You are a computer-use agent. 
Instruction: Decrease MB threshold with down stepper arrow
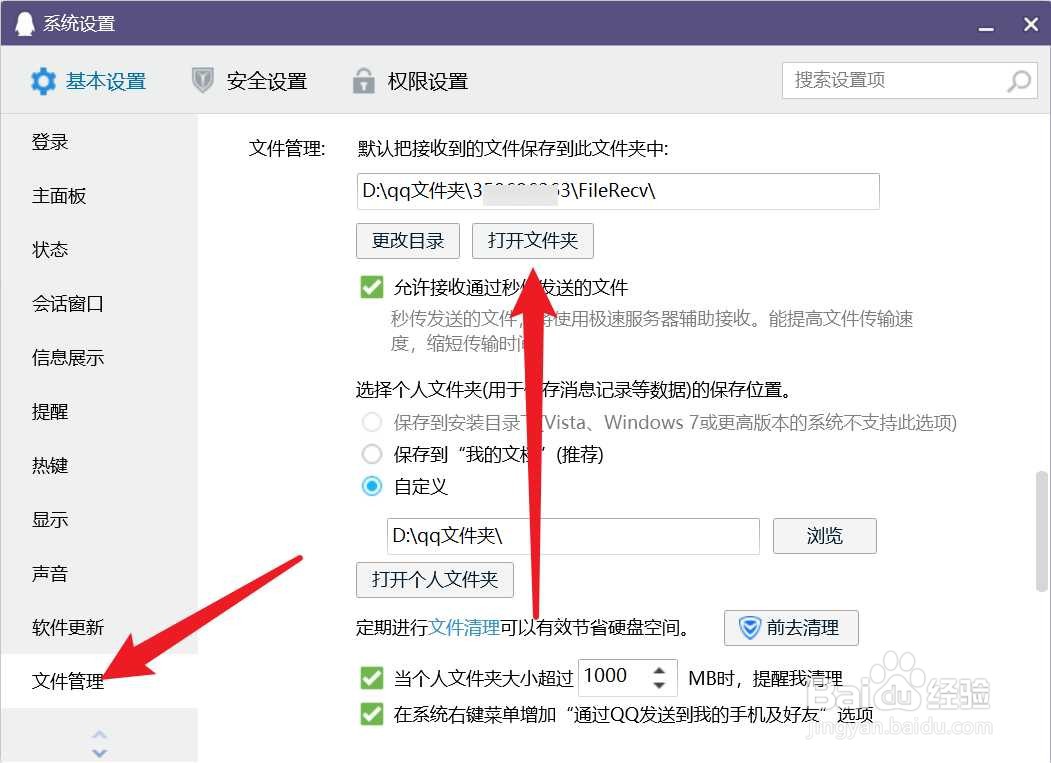click(x=660, y=685)
